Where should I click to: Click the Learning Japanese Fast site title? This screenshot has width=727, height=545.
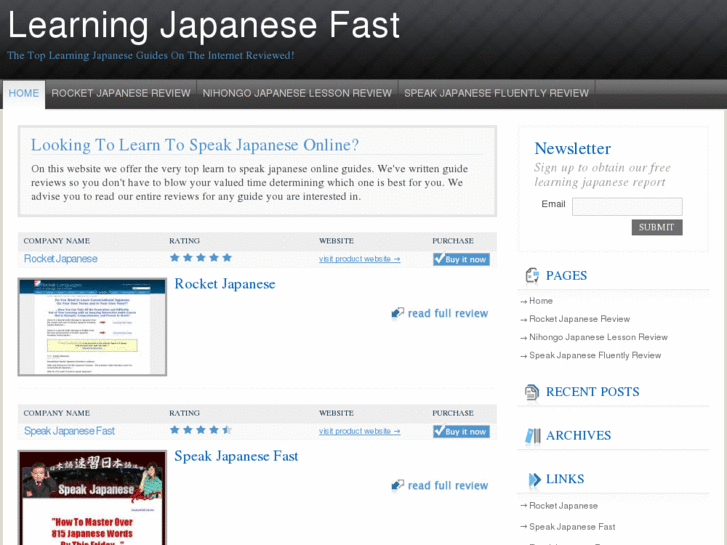point(204,25)
